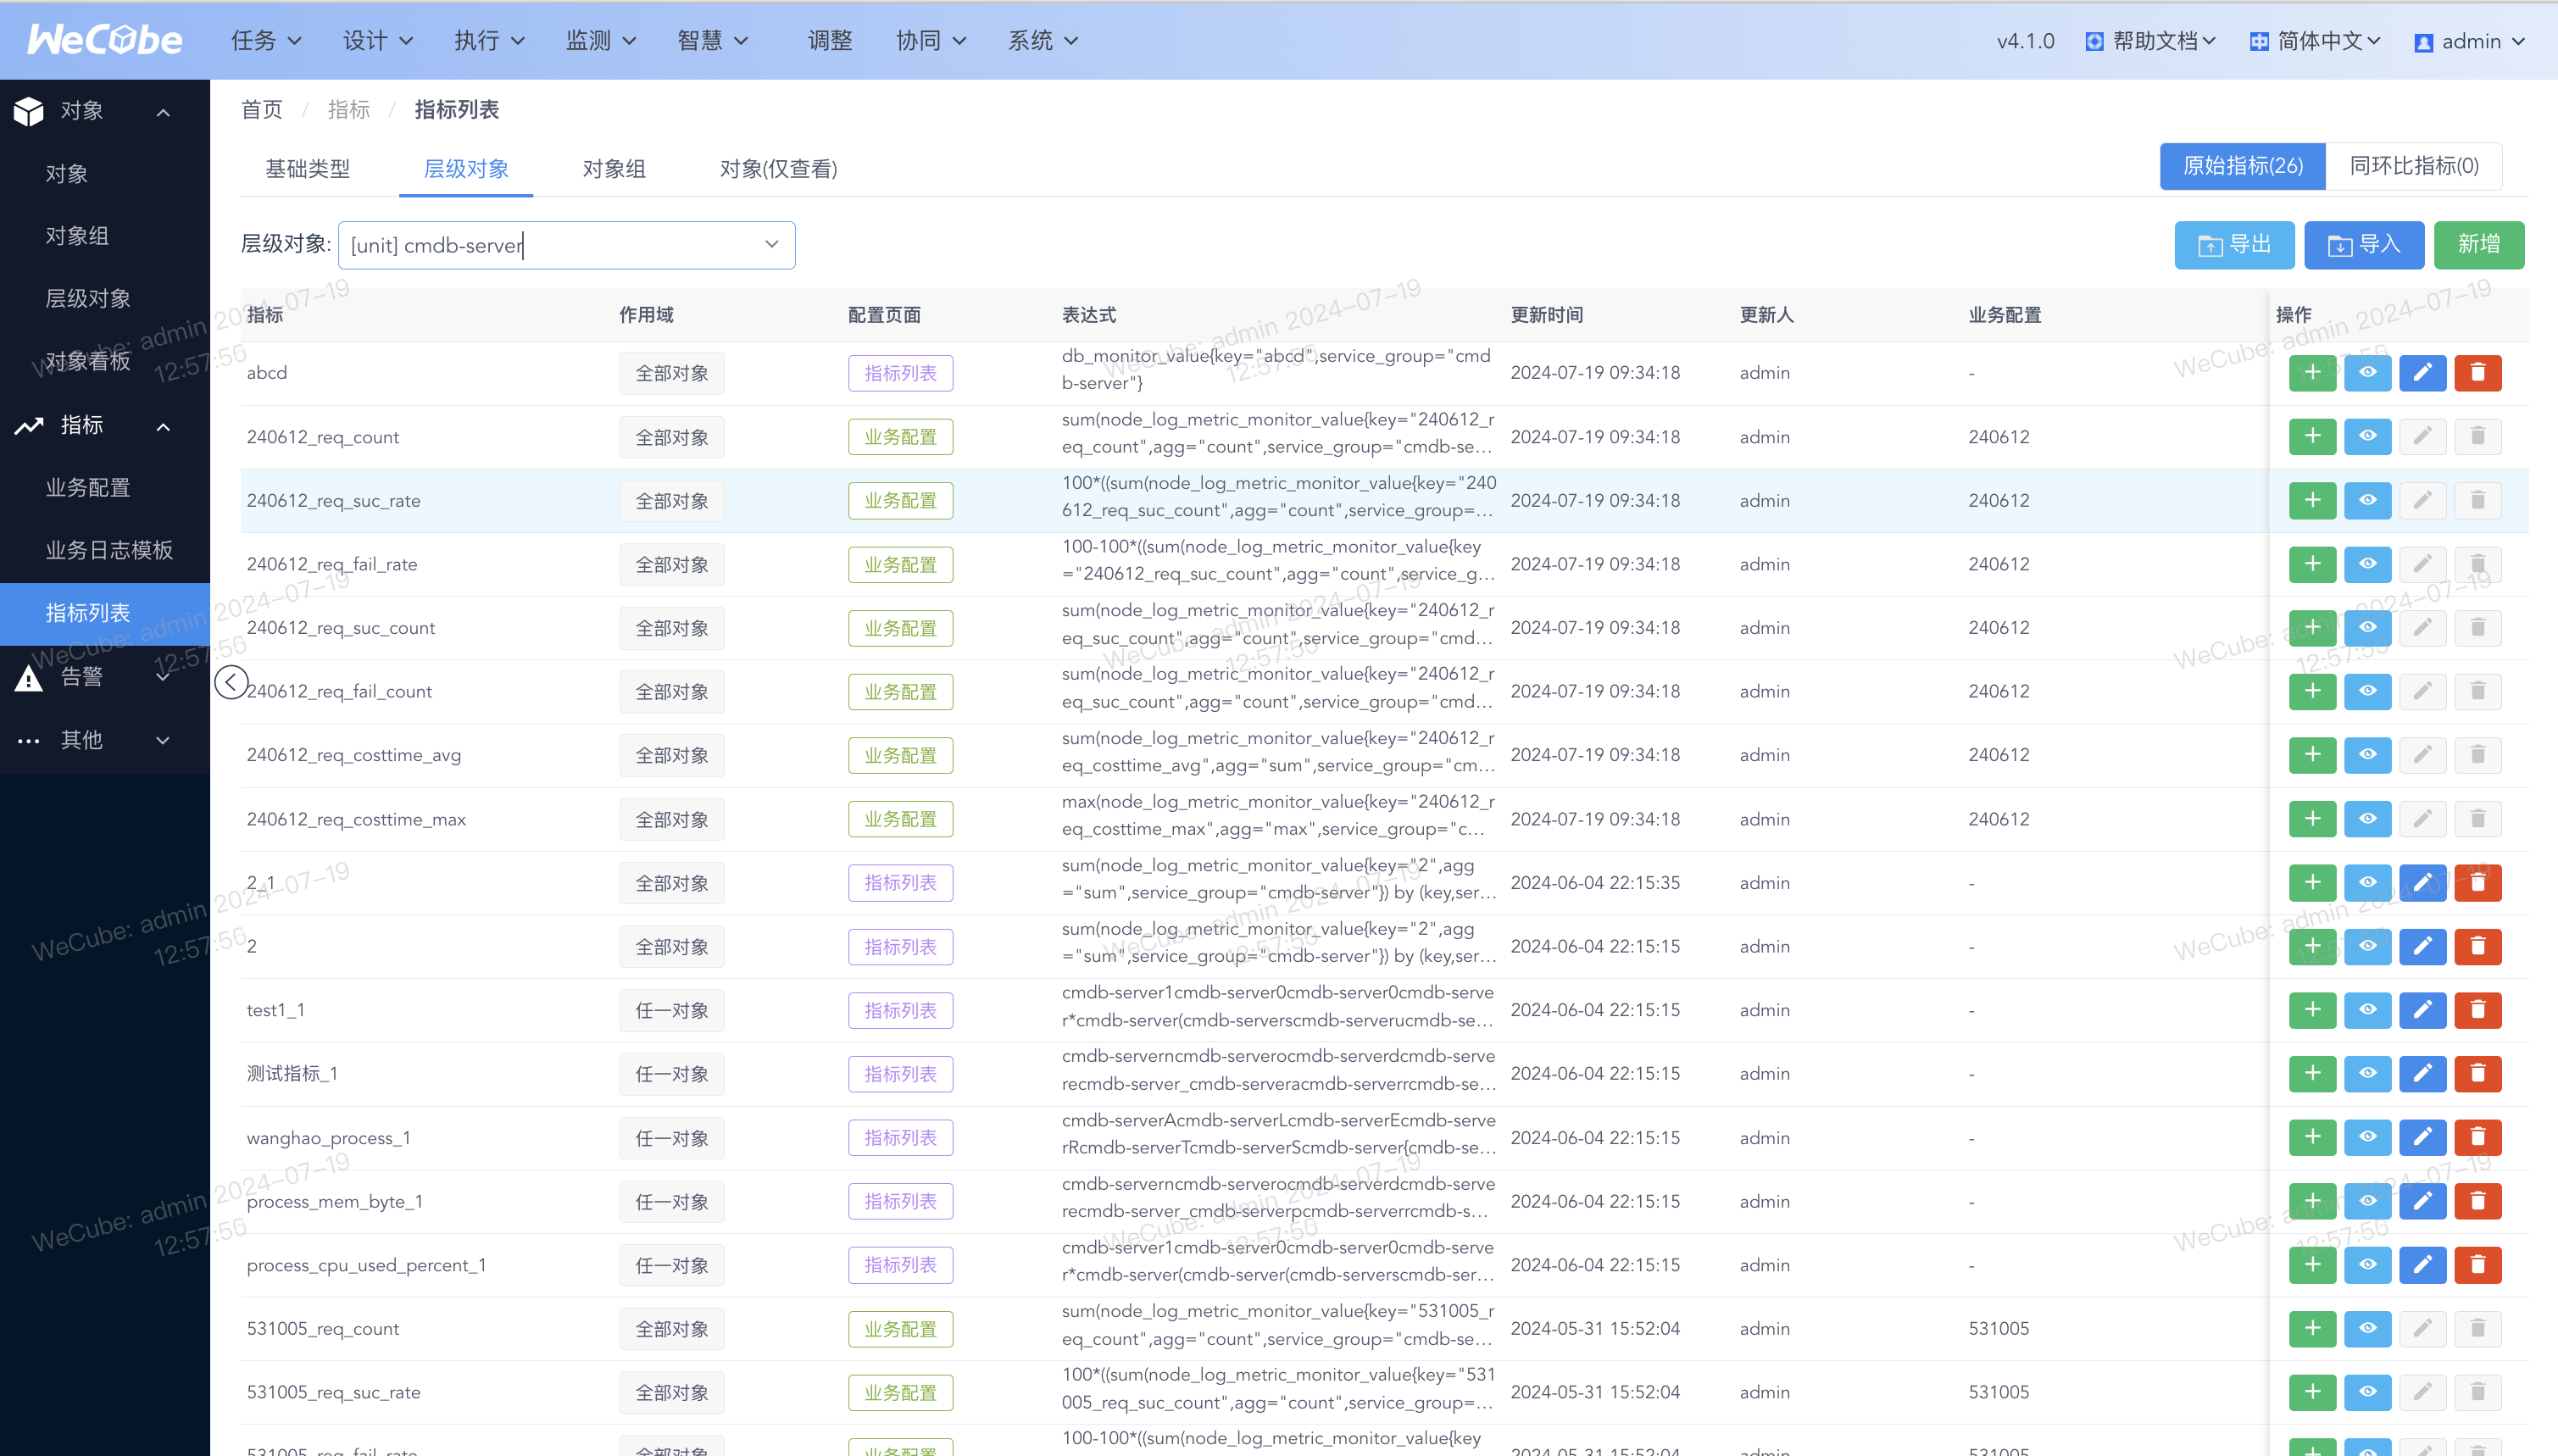View wanghao_process_1 with eye icon

click(x=2367, y=1137)
